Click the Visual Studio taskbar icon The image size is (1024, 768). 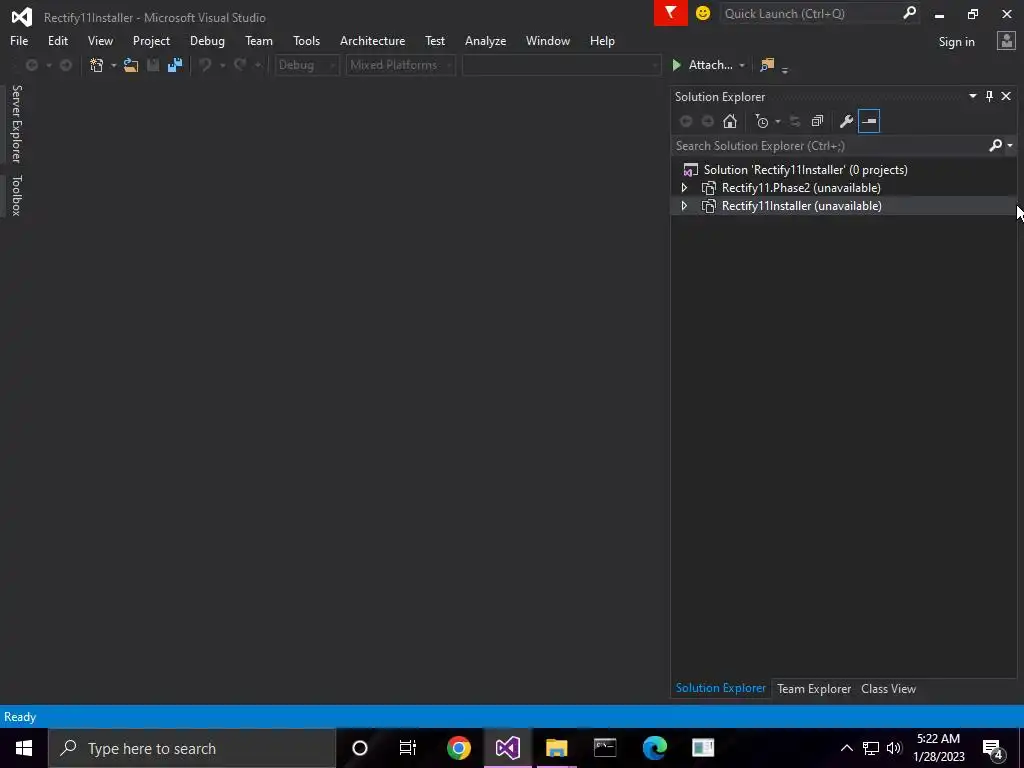point(507,748)
